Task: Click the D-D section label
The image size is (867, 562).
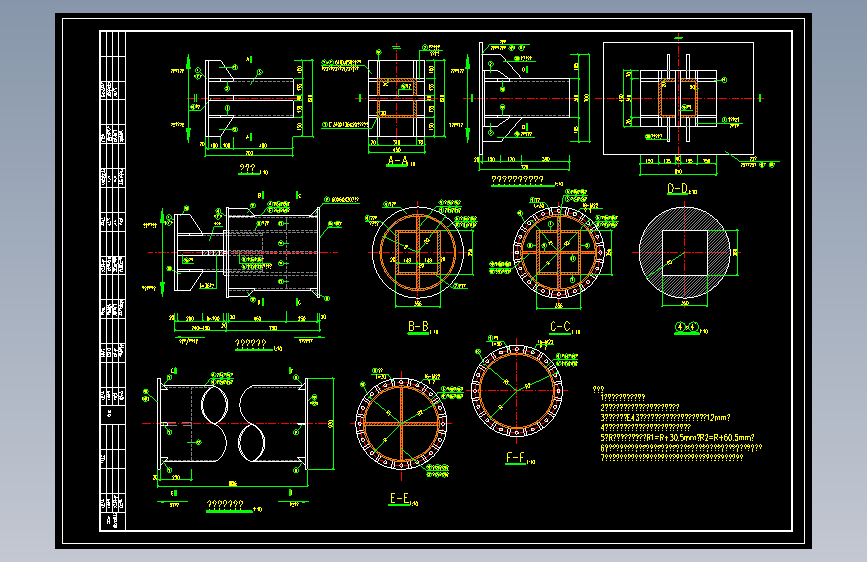Action: 678,189
